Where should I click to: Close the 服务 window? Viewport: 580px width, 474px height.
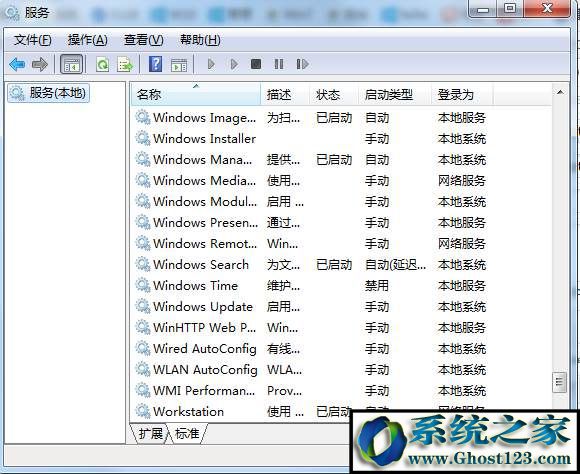[547, 9]
